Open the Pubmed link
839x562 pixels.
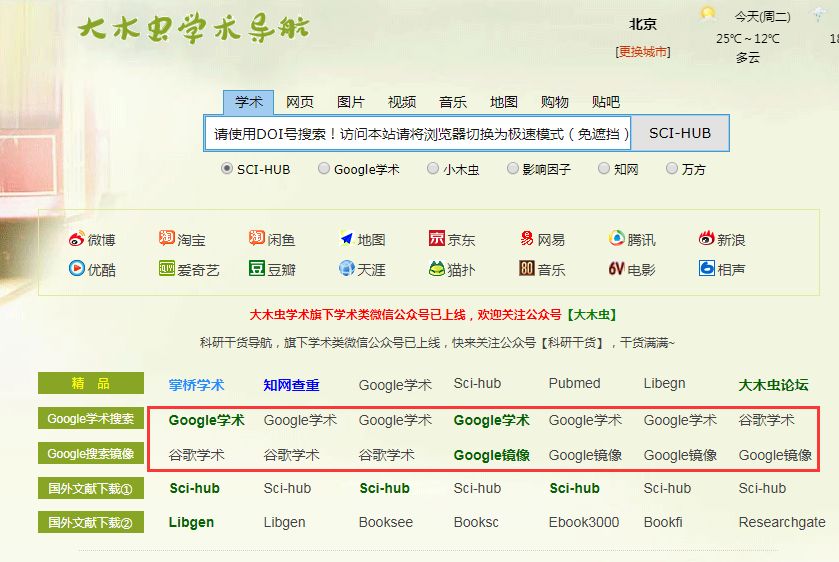point(574,383)
